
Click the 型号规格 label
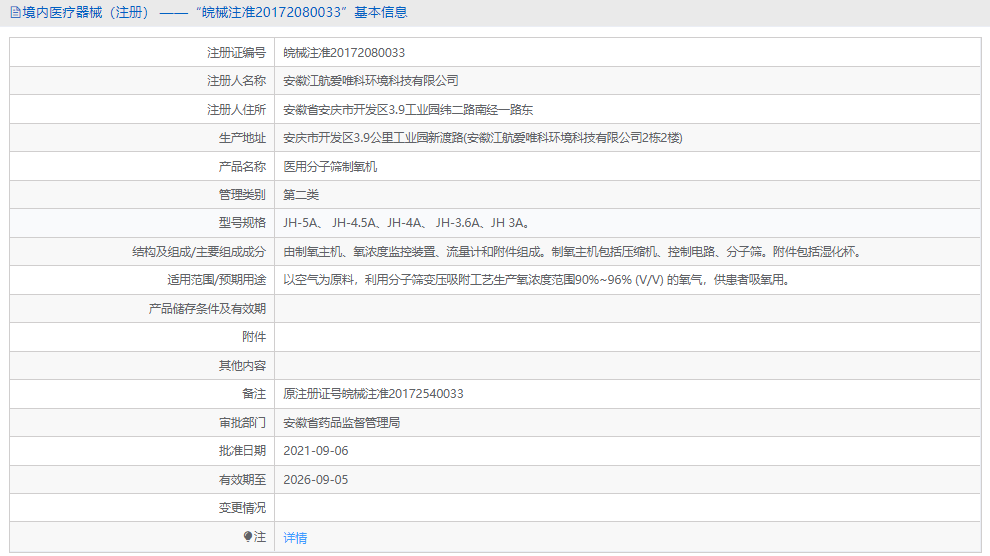pos(242,223)
